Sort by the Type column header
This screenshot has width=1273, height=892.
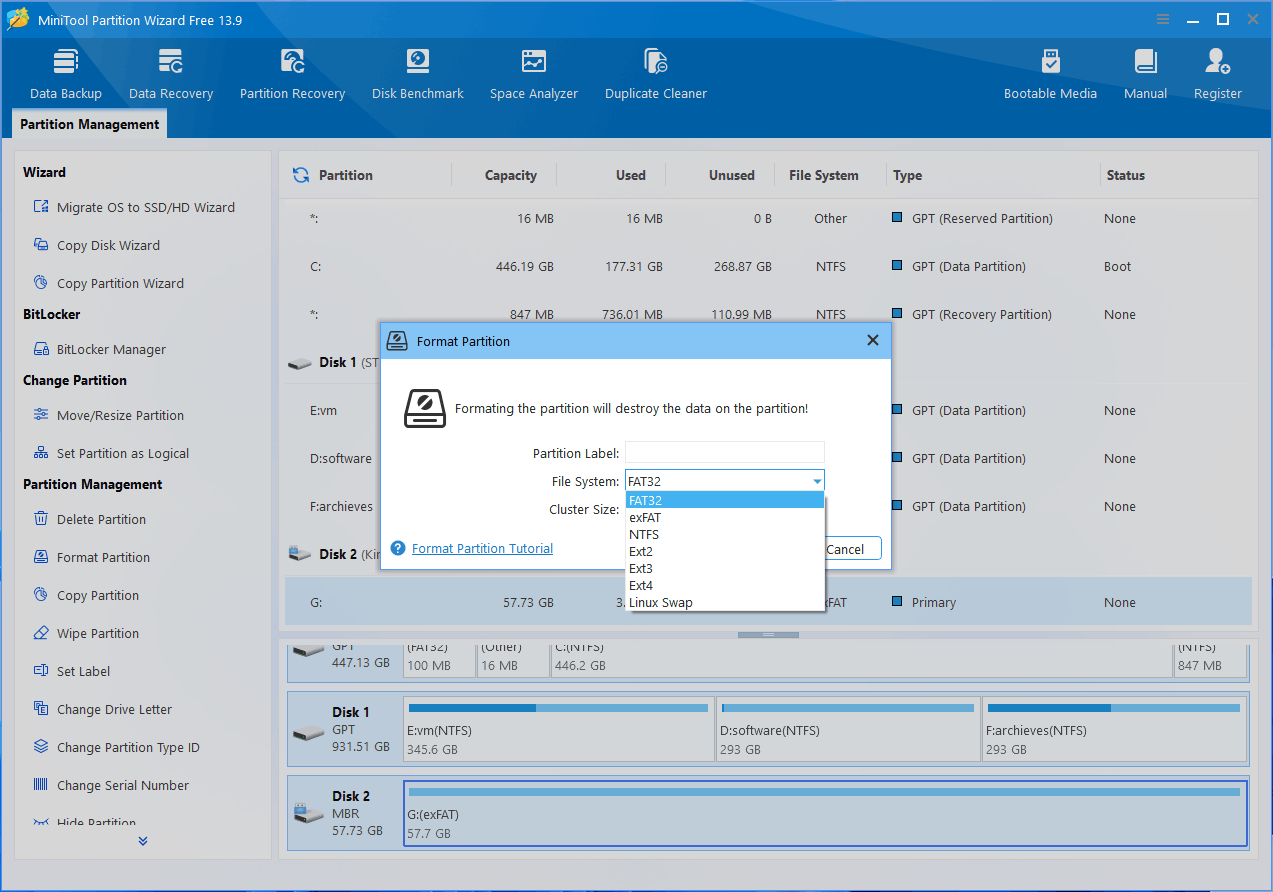[x=907, y=175]
